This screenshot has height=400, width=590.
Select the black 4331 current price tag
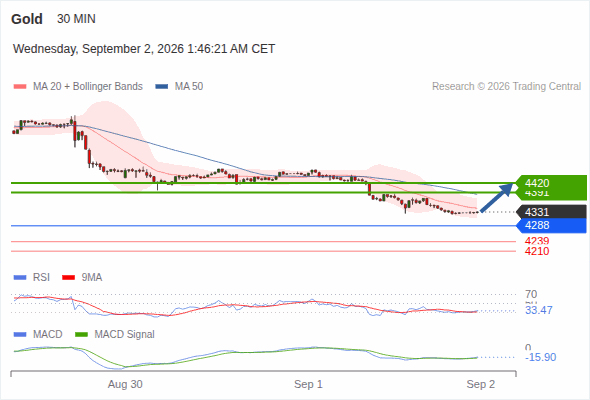[551, 212]
